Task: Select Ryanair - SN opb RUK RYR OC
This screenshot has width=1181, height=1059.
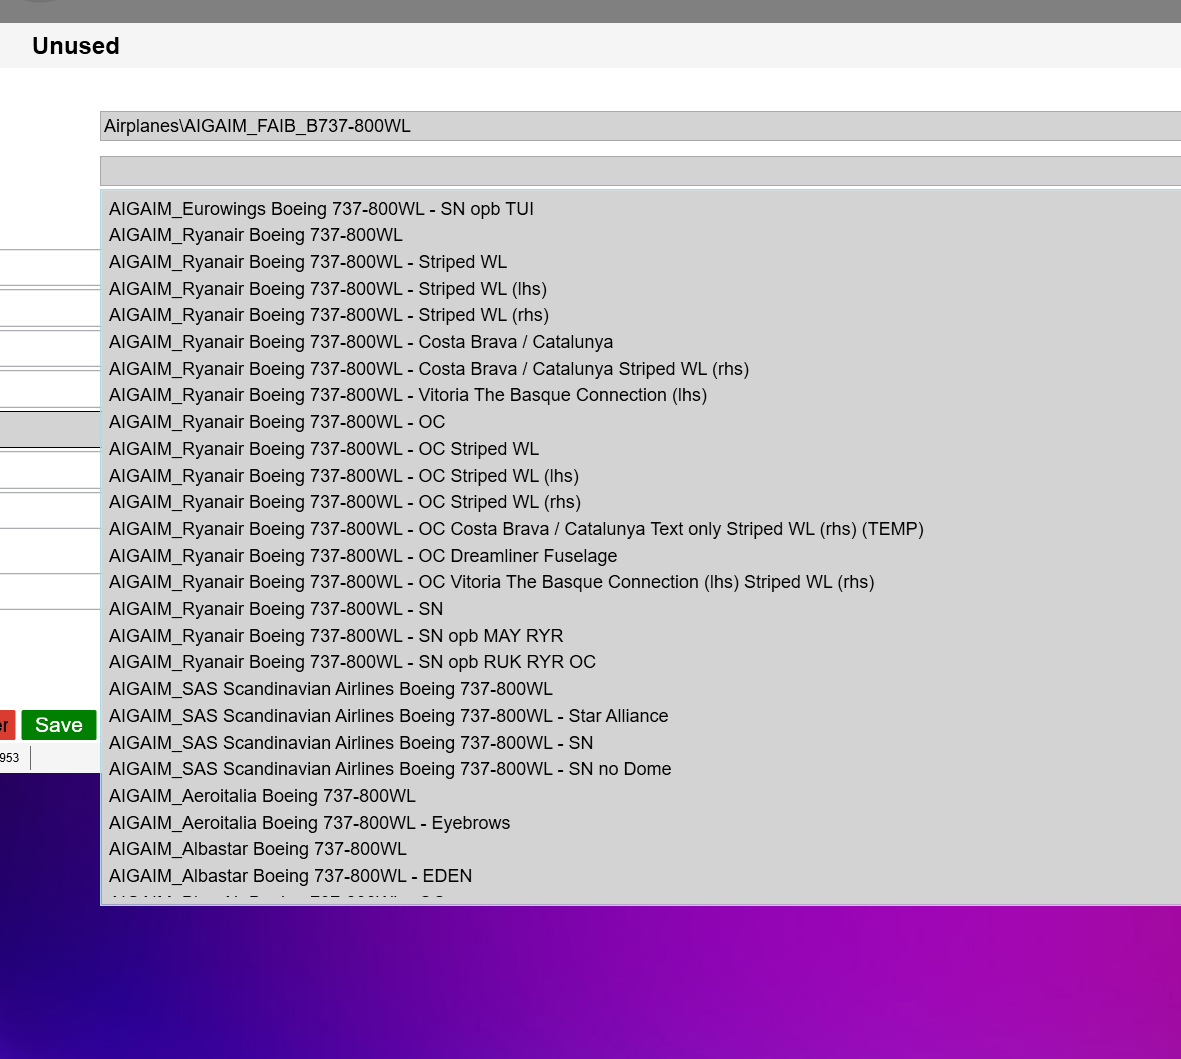Action: tap(352, 662)
